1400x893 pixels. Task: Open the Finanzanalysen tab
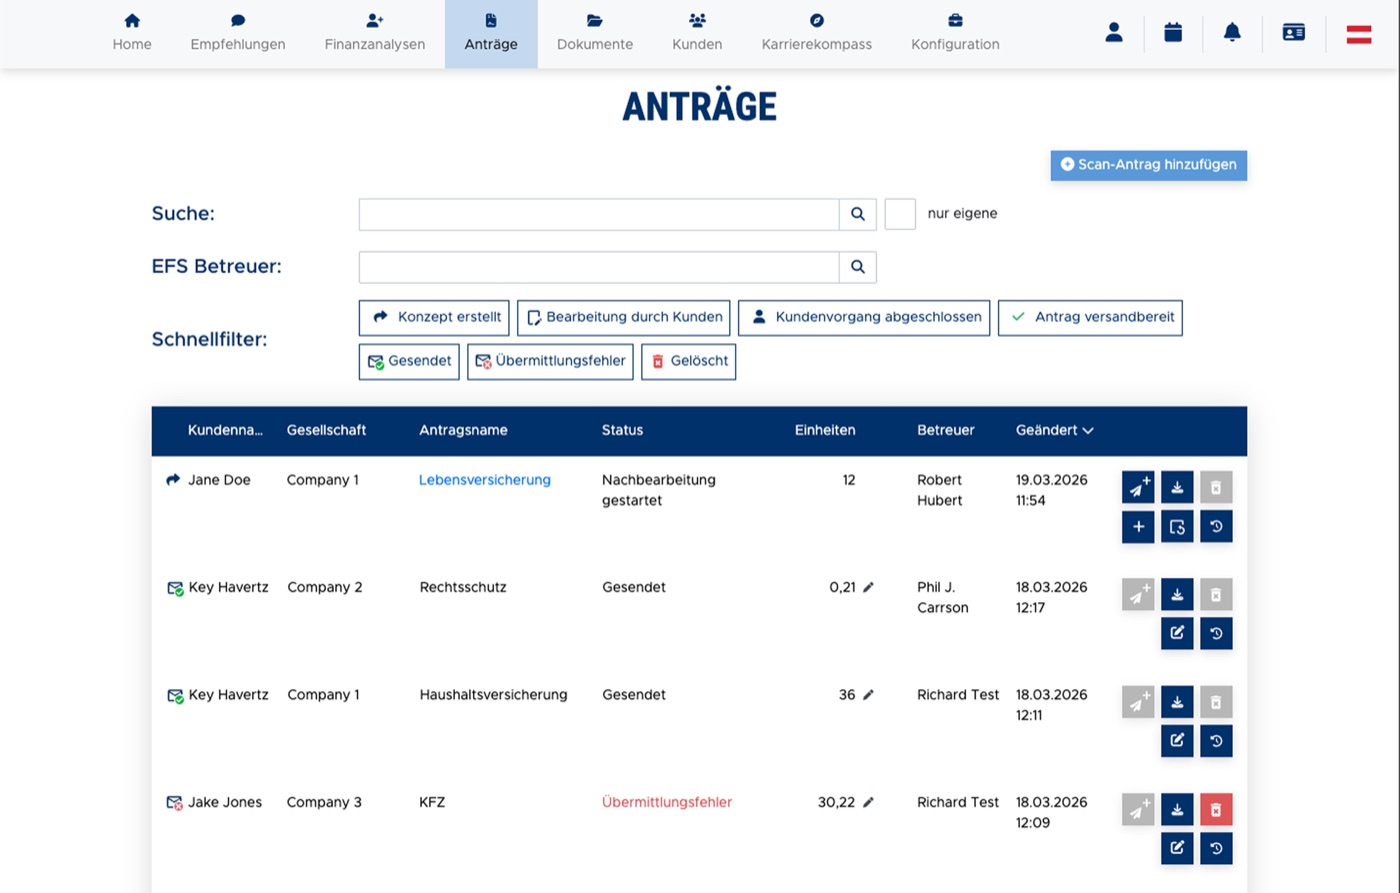click(x=375, y=34)
